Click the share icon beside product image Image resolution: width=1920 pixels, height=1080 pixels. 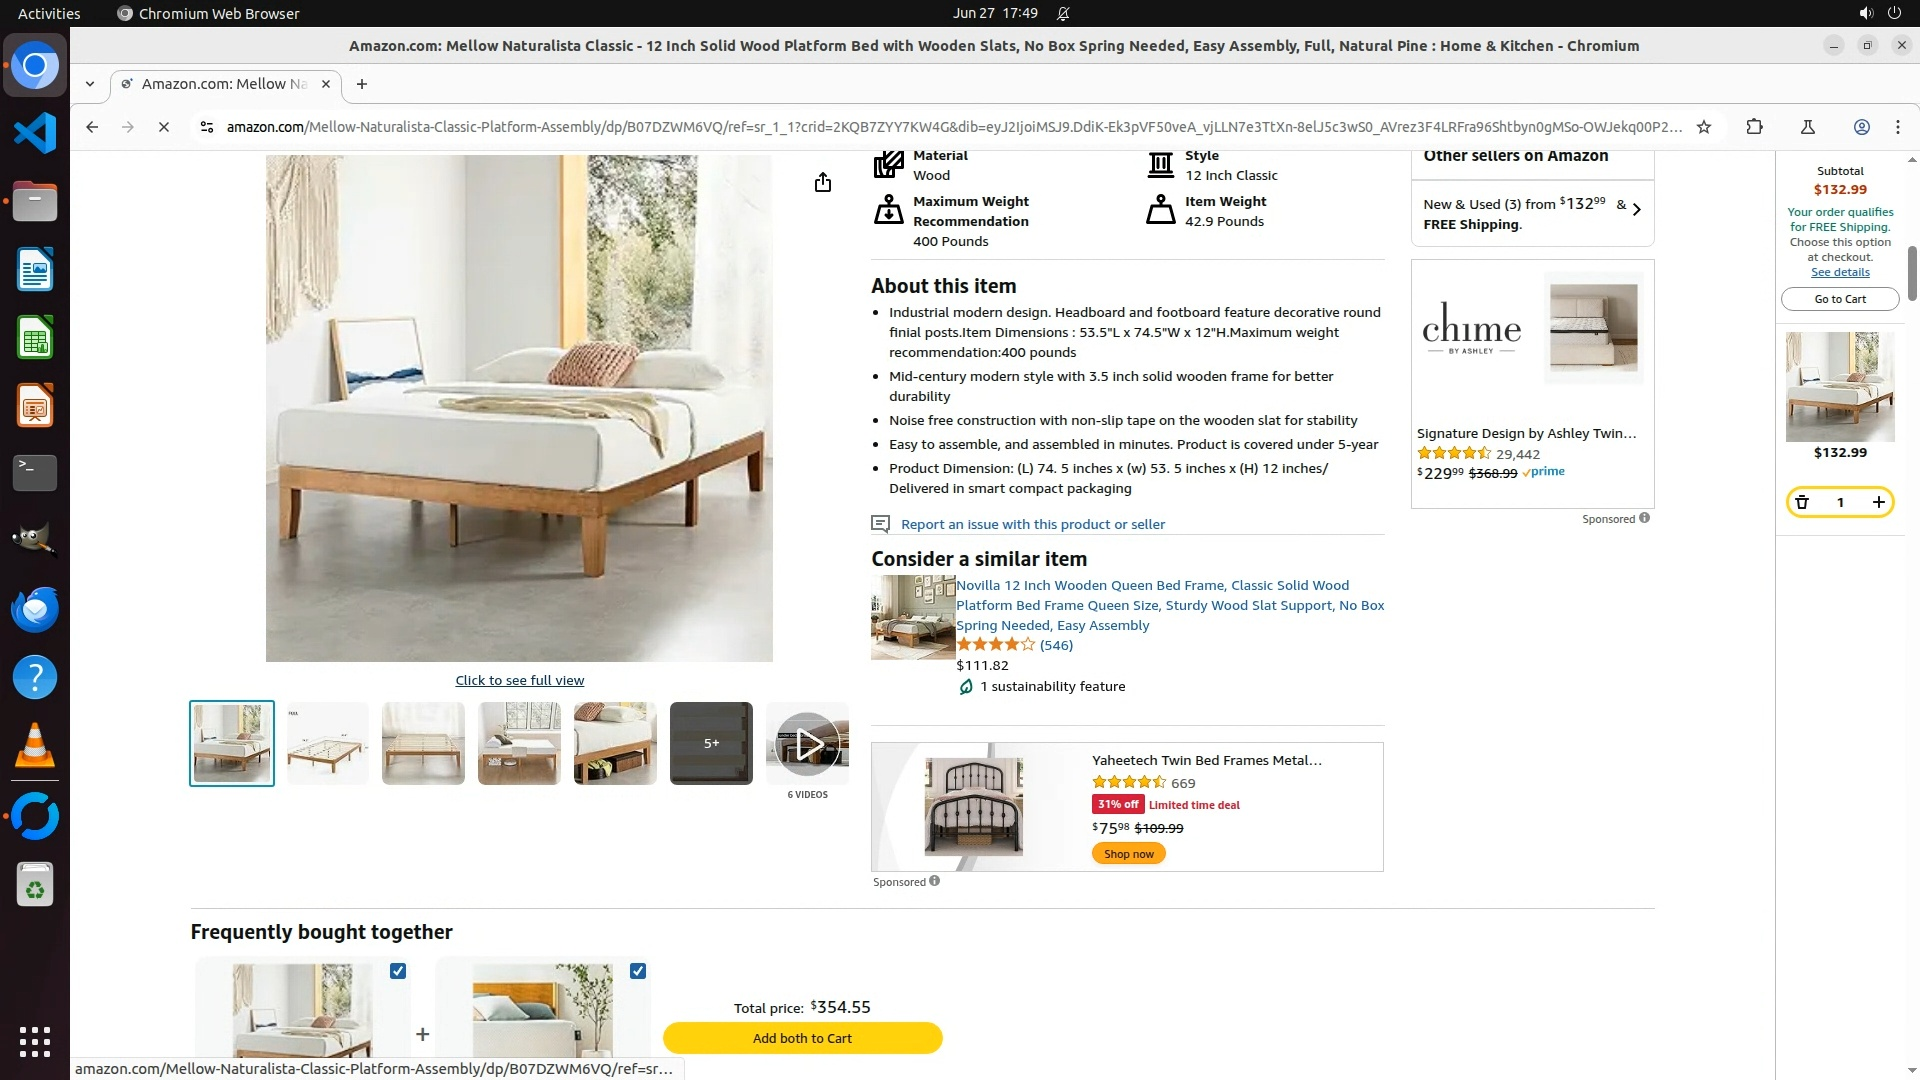pyautogui.click(x=822, y=182)
